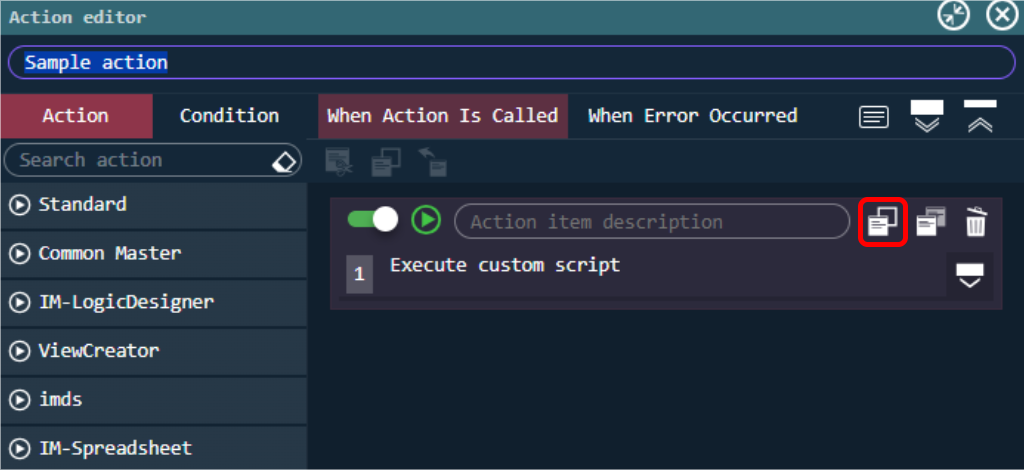Image resolution: width=1024 pixels, height=470 pixels.
Task: Clear the search action field with eraser icon
Action: (285, 161)
